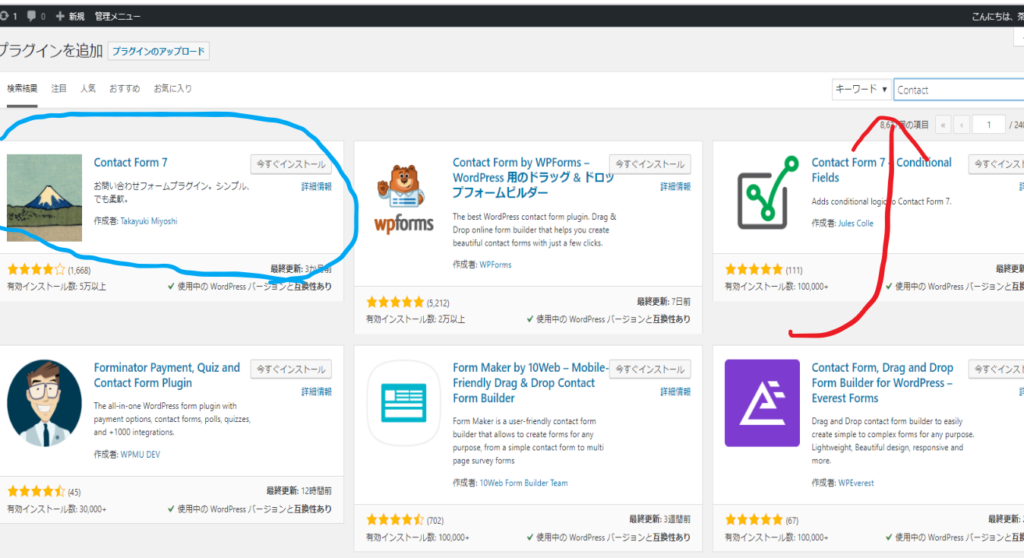
Task: Switch to the 検索結果 tab
Action: pos(22,88)
